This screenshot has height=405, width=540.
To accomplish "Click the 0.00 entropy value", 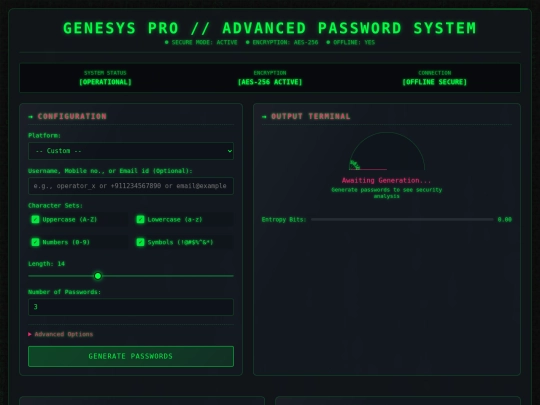I will [x=505, y=219].
